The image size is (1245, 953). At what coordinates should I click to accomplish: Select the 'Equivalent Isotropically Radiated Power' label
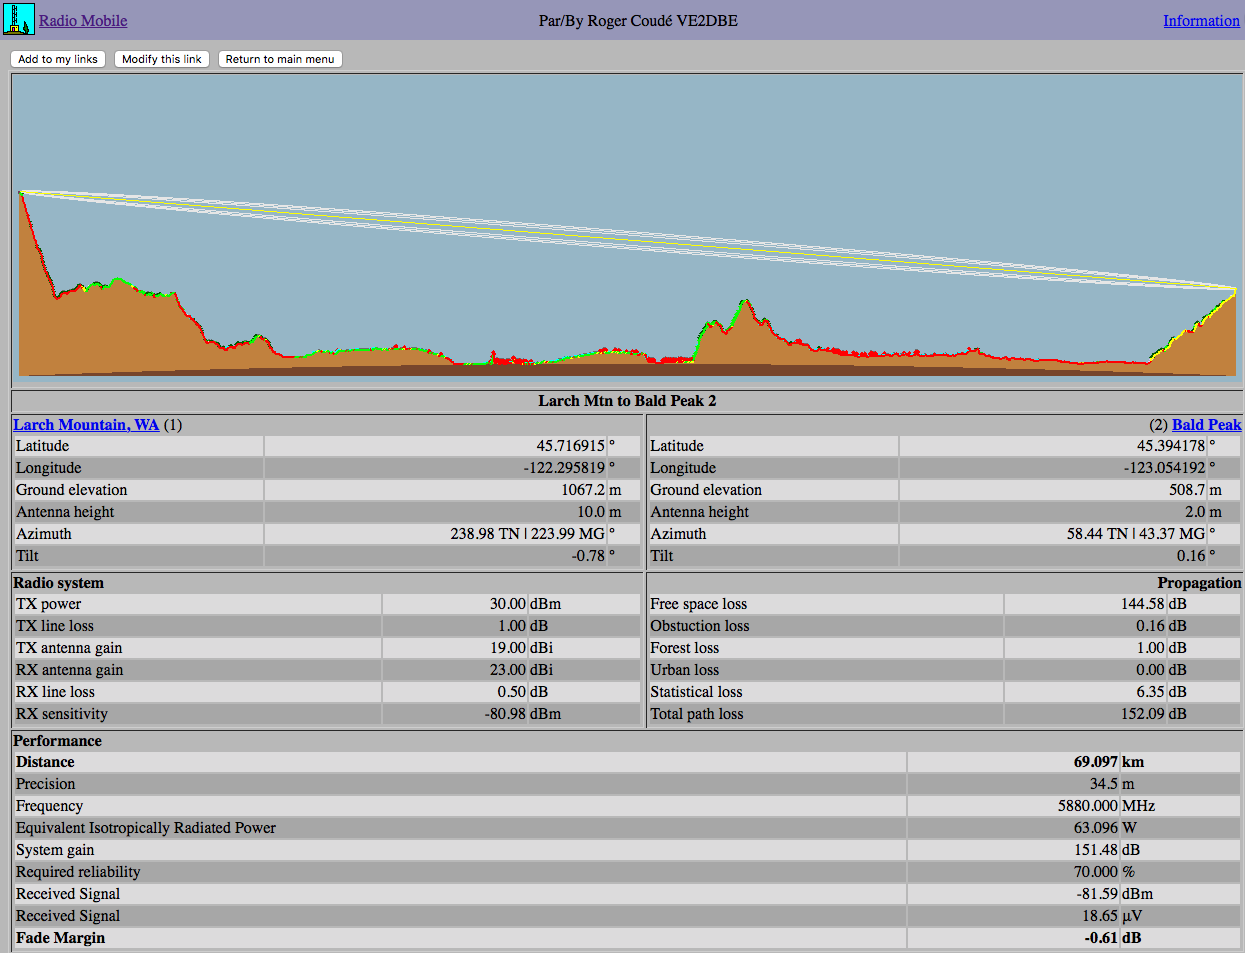tap(146, 828)
